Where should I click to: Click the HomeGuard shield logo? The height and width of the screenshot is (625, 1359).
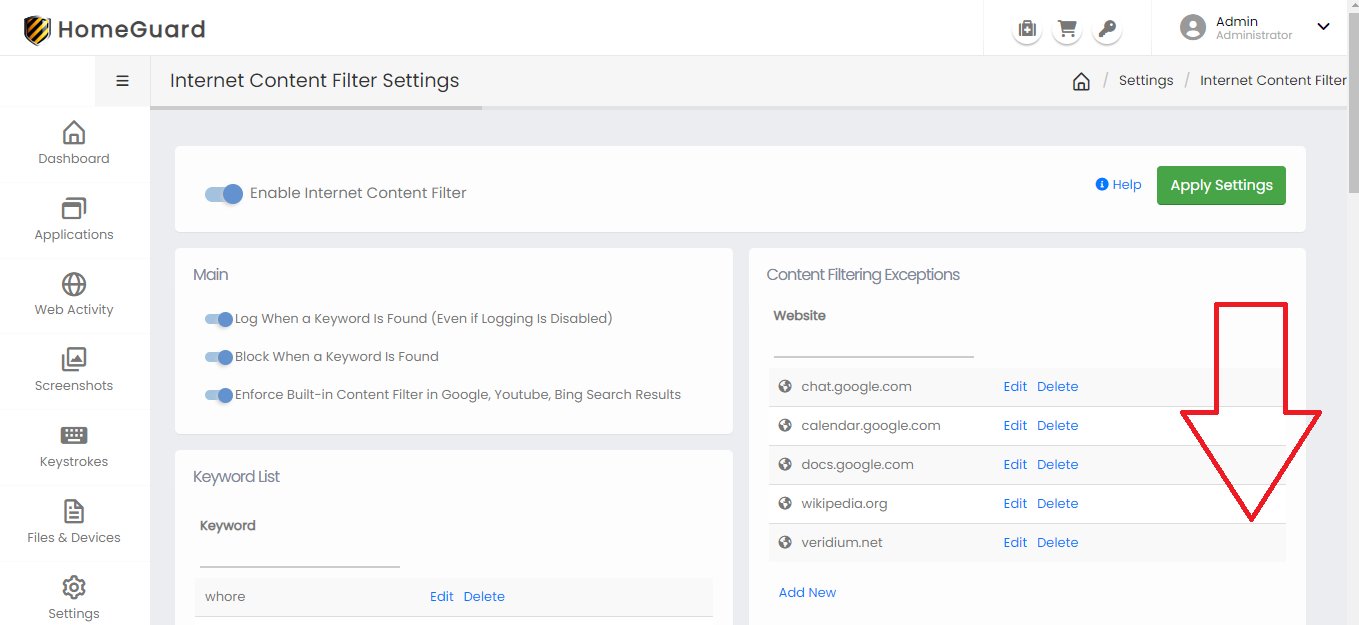(x=37, y=30)
